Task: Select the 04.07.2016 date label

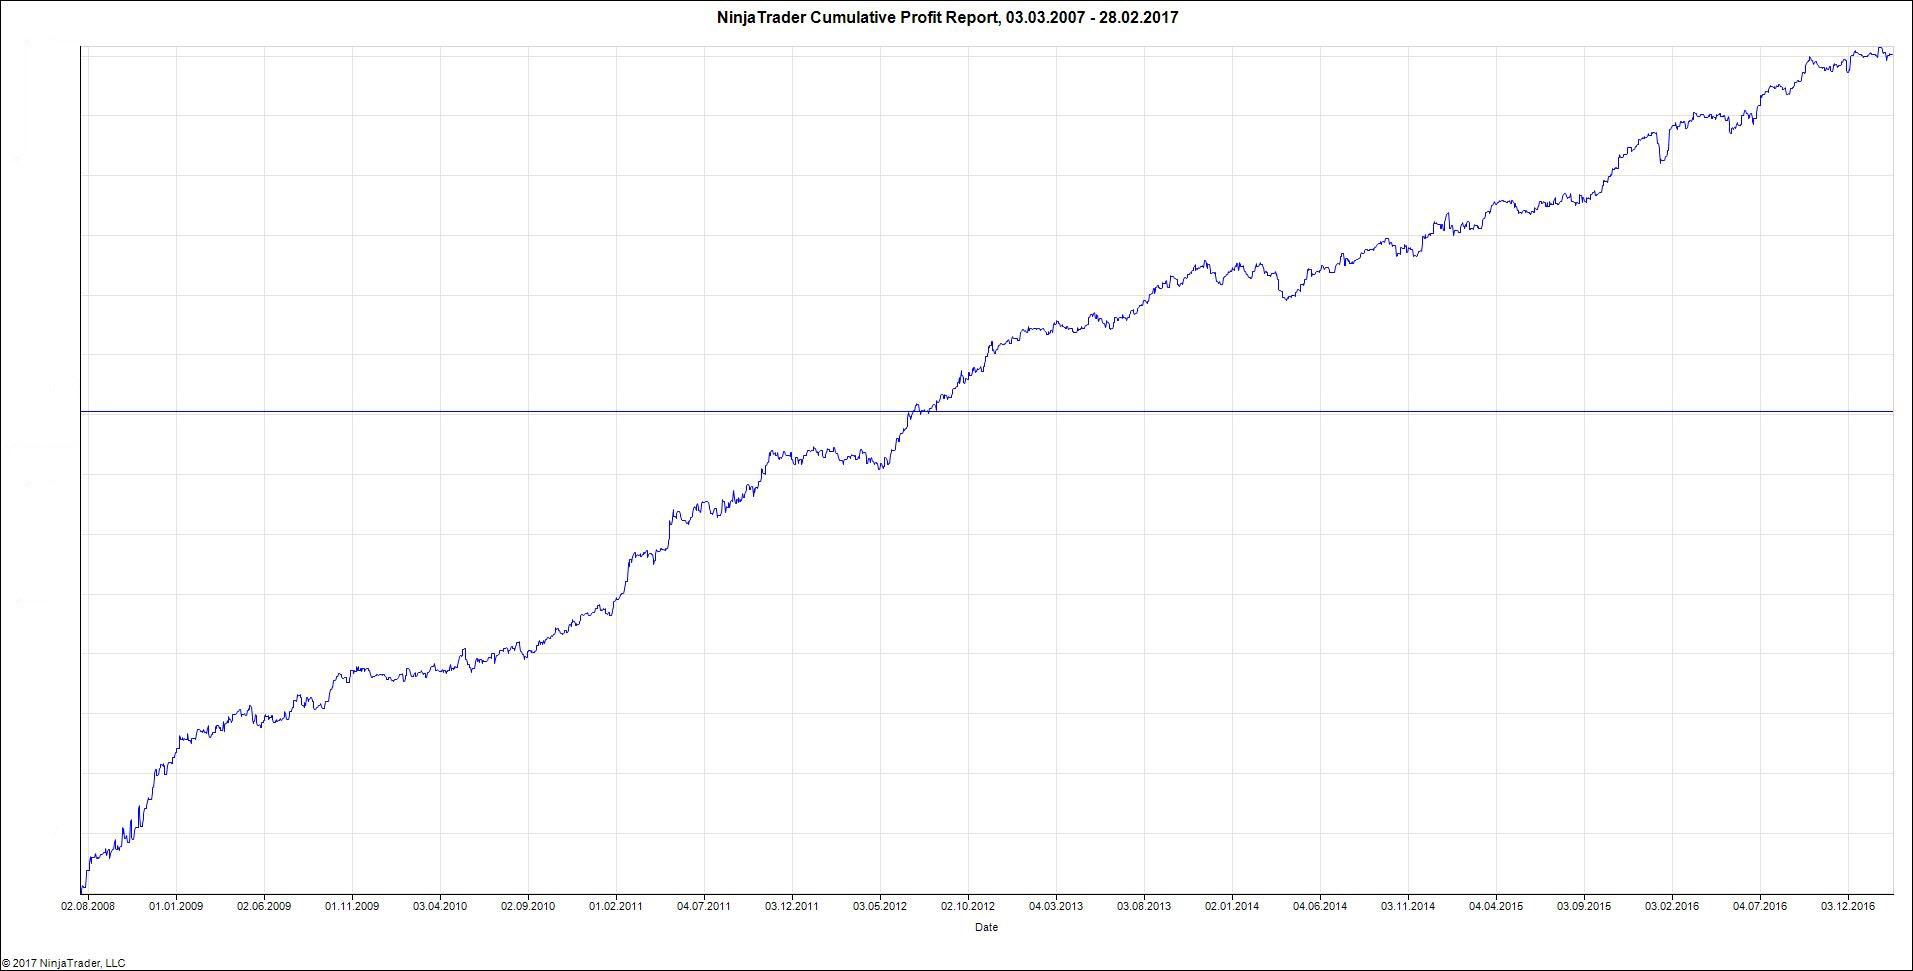Action: (1760, 906)
